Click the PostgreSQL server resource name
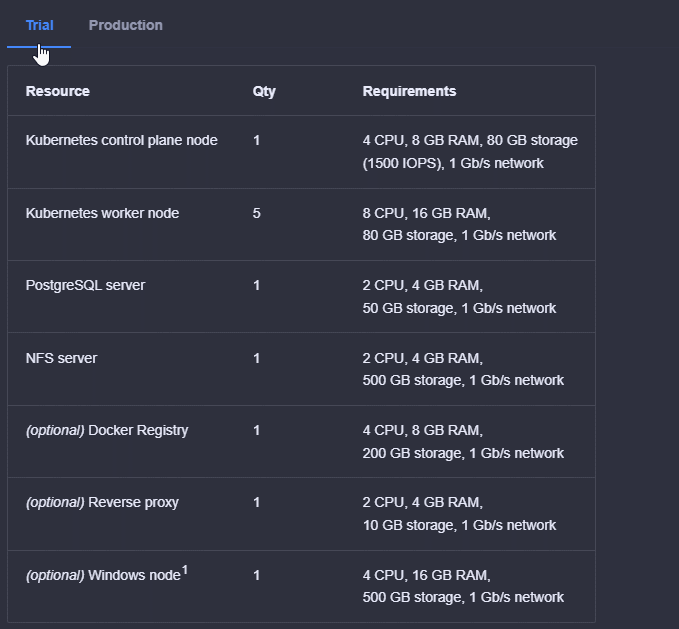 coord(85,285)
